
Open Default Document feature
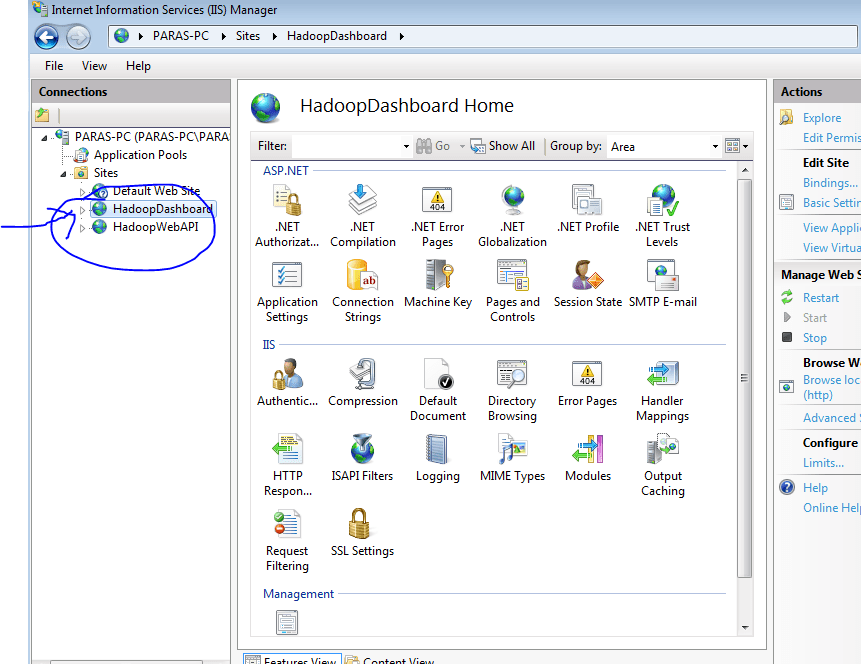[x=438, y=390]
